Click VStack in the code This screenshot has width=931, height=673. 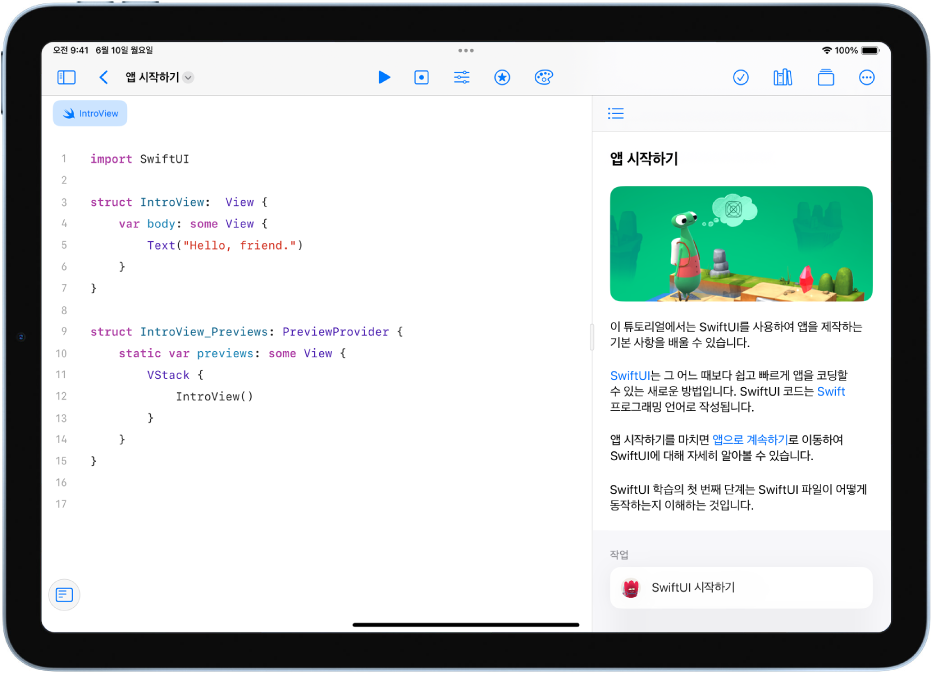(x=168, y=375)
